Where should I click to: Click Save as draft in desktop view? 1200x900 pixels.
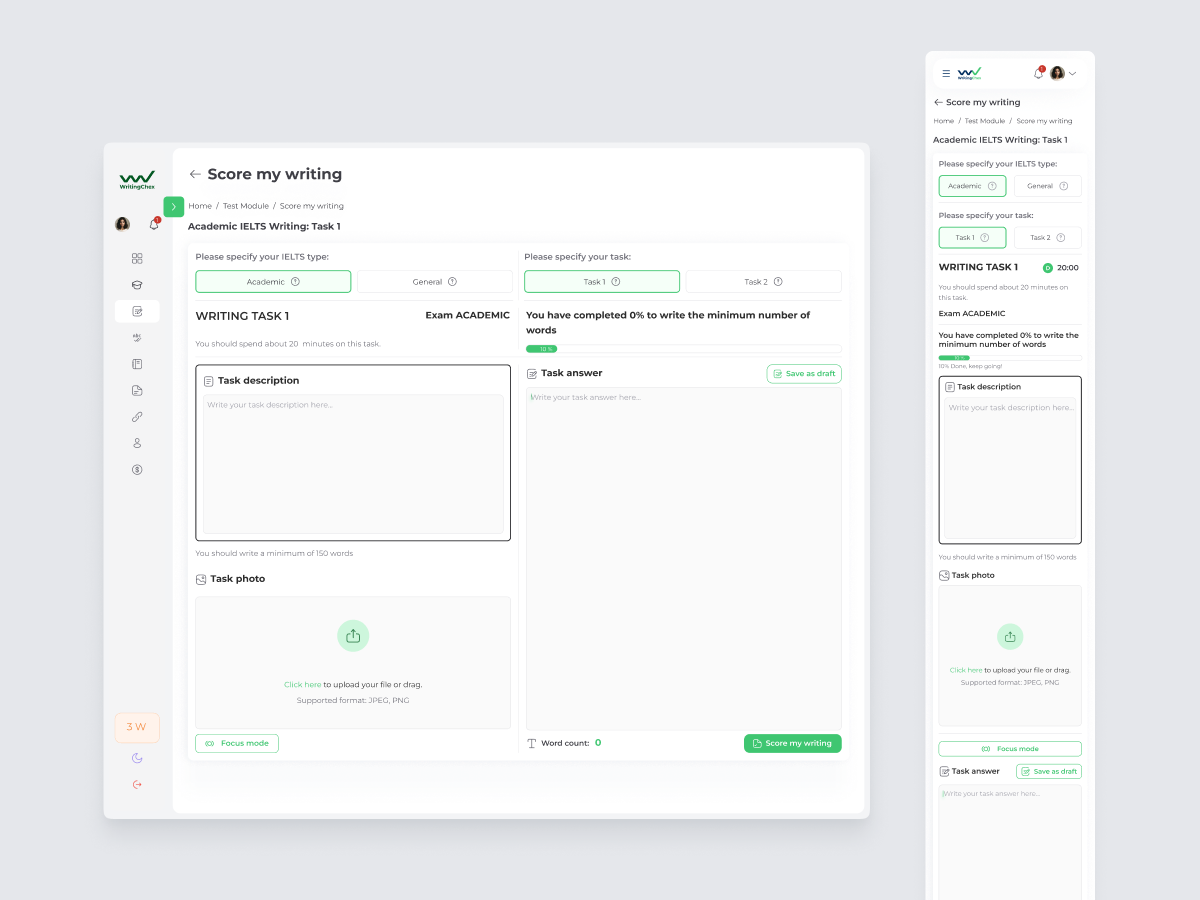[x=804, y=374]
